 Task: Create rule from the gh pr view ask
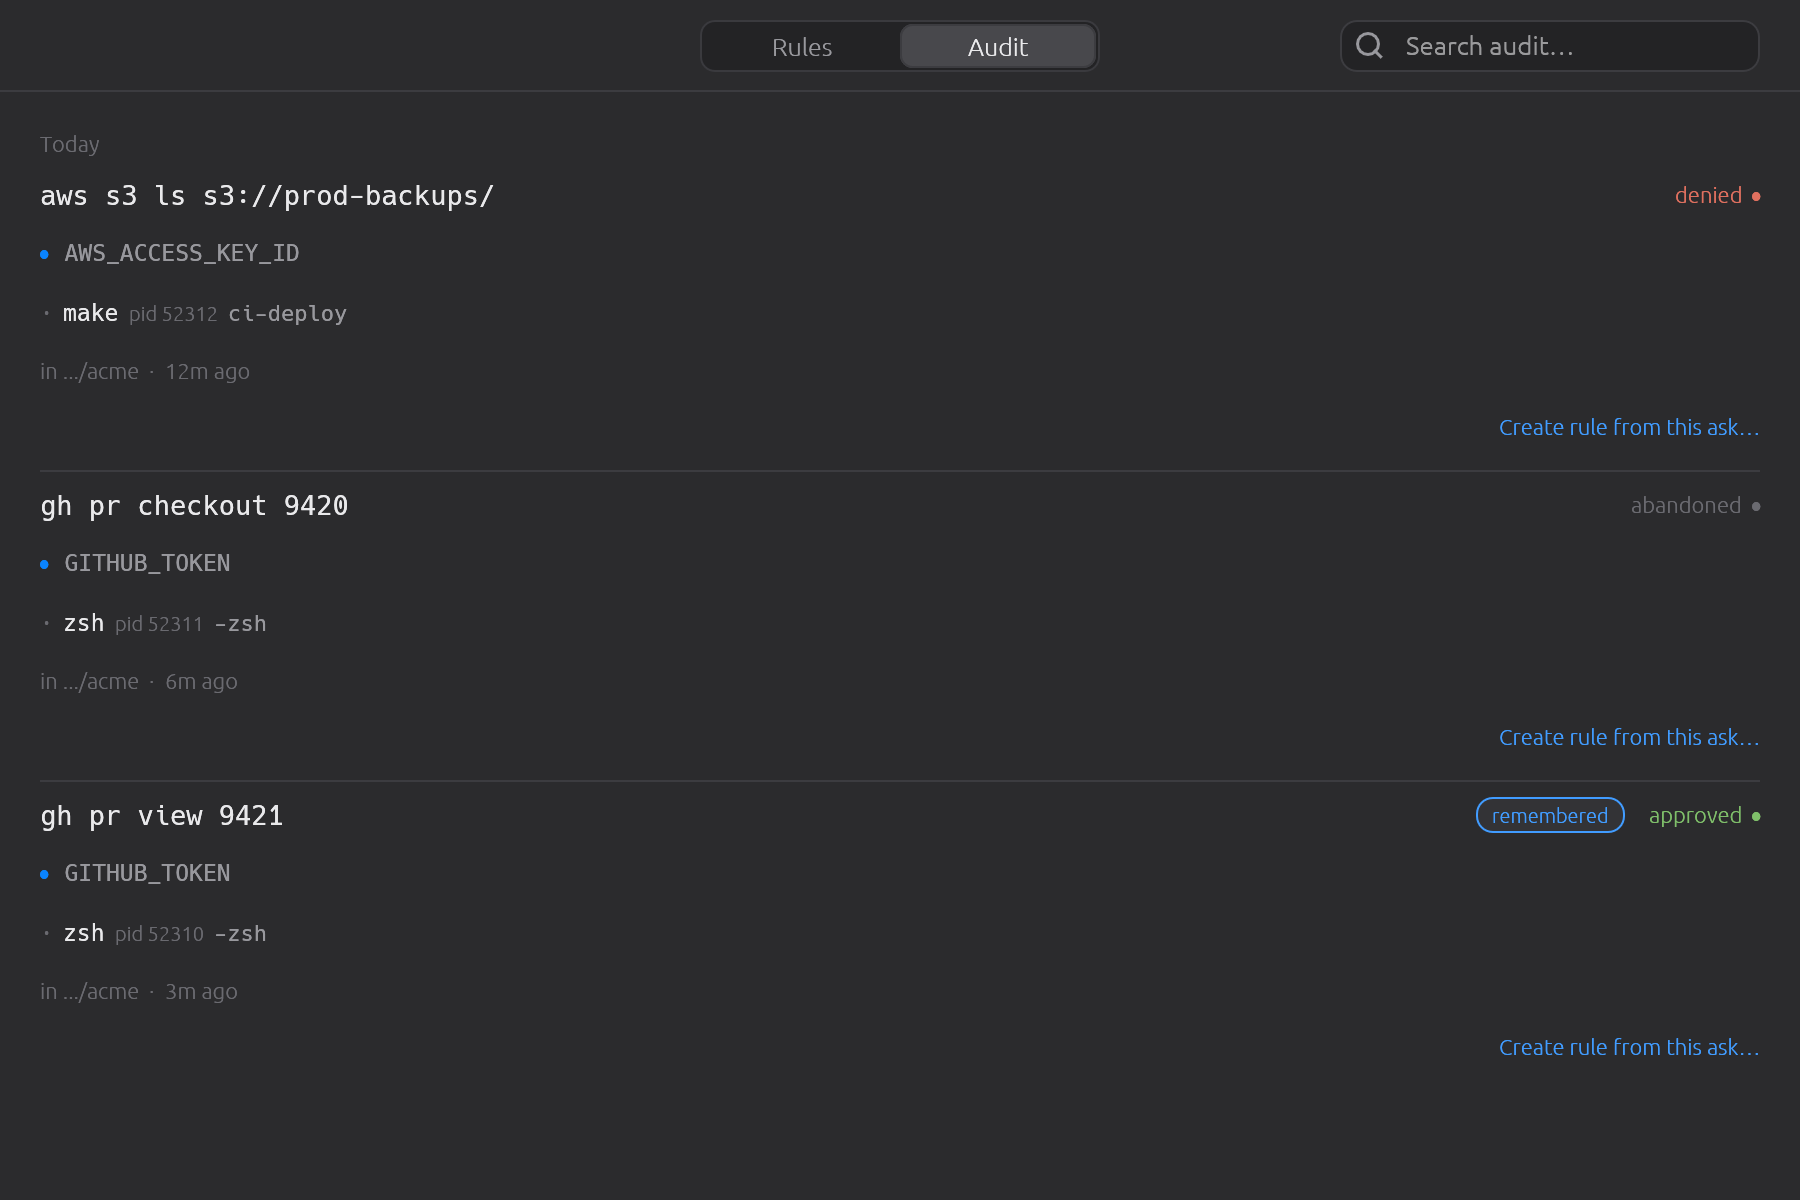pos(1629,1048)
